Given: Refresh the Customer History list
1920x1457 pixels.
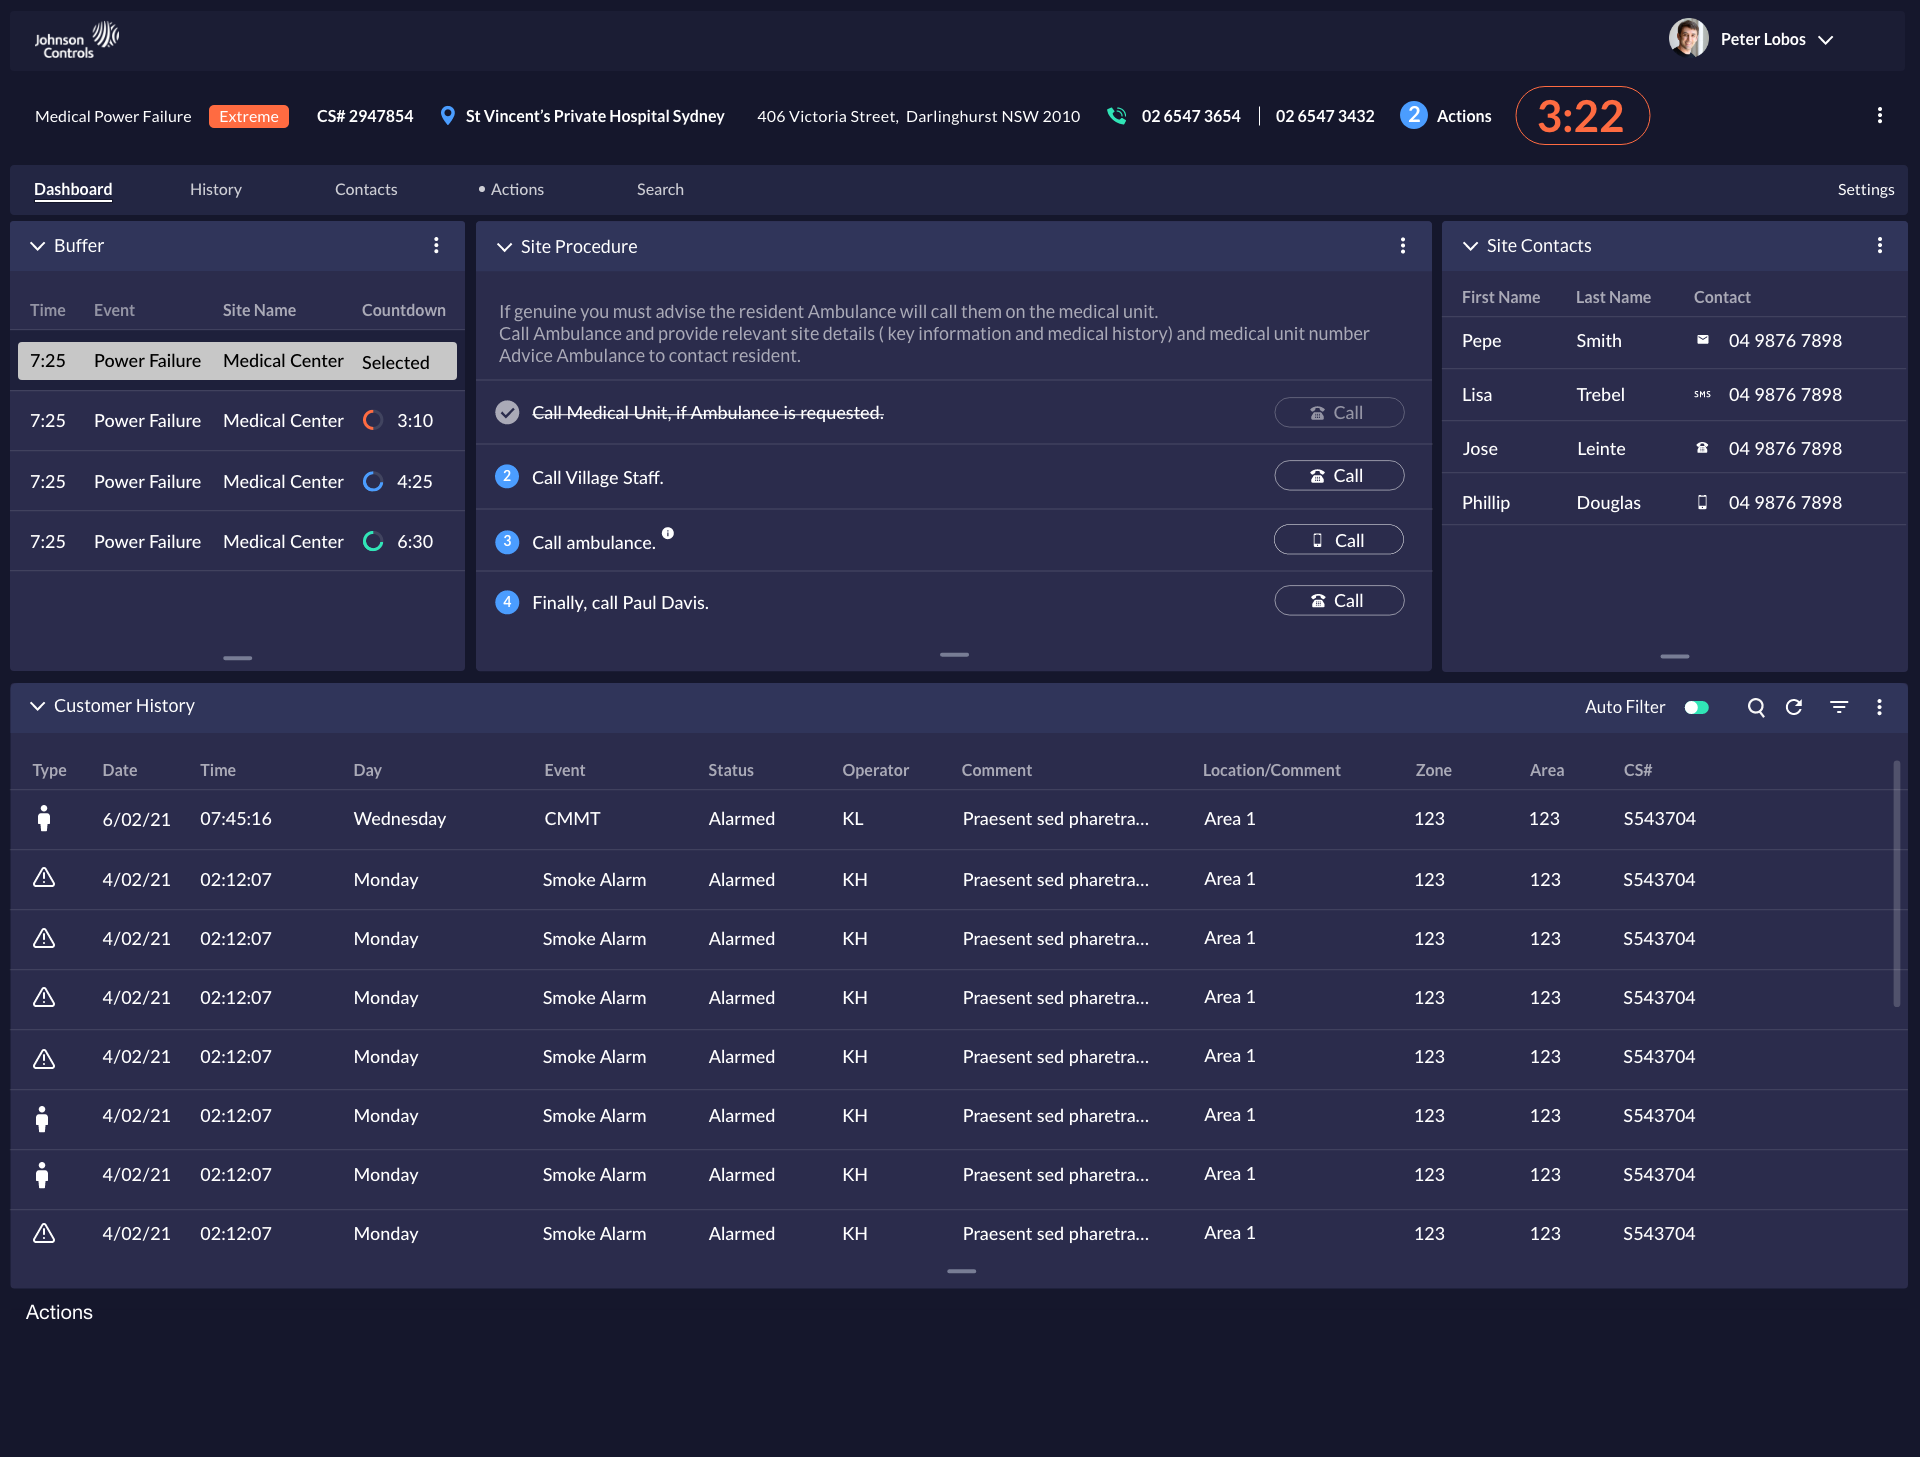Looking at the screenshot, I should click(x=1794, y=707).
